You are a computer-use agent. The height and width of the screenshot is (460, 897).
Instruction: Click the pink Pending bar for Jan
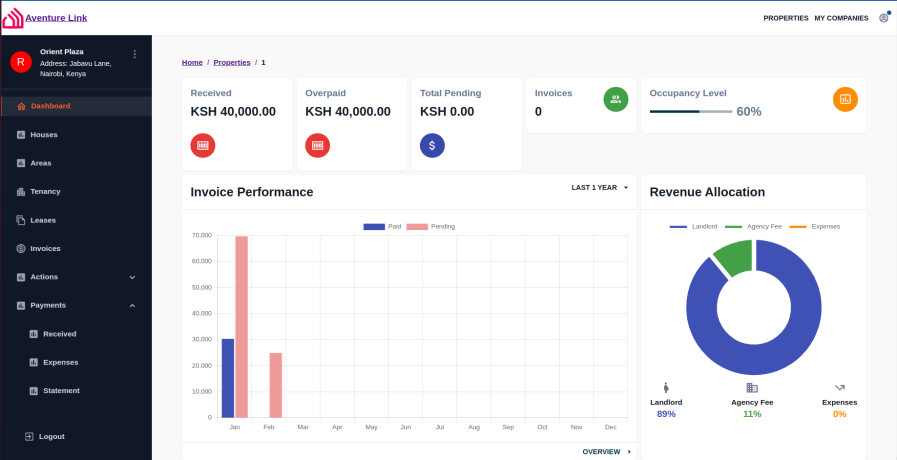(241, 327)
